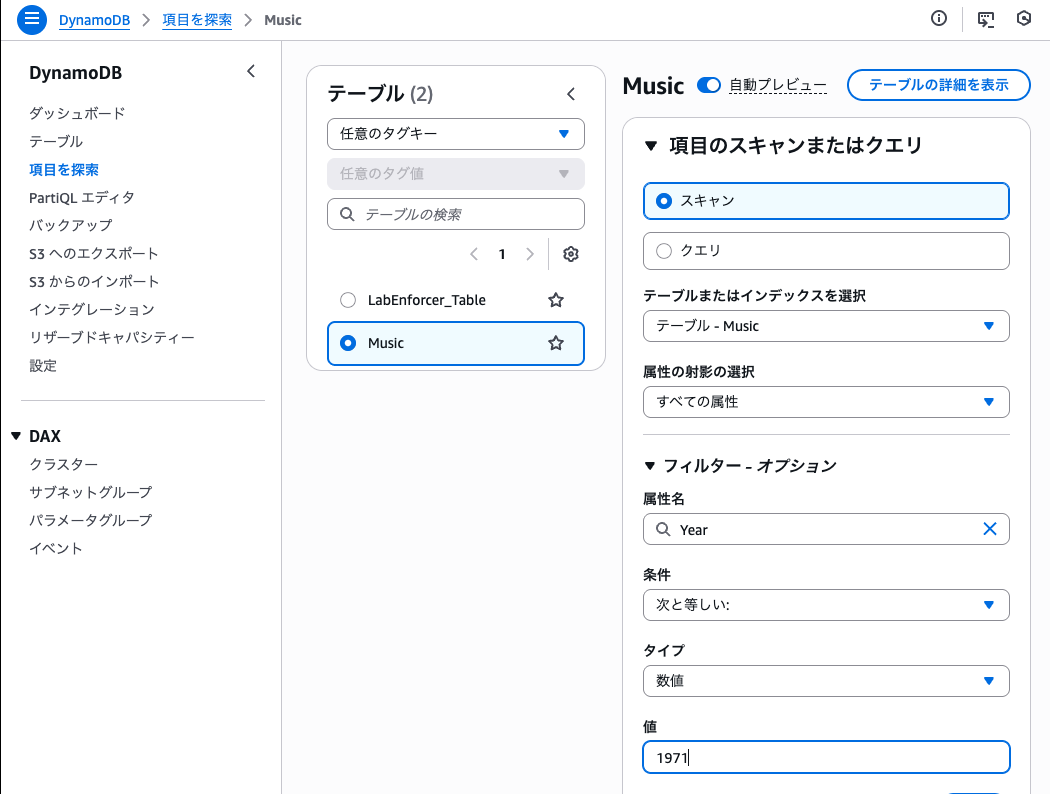Collapse the 項目のスキャンまたはクエリ section
This screenshot has width=1050, height=794.
[650, 145]
